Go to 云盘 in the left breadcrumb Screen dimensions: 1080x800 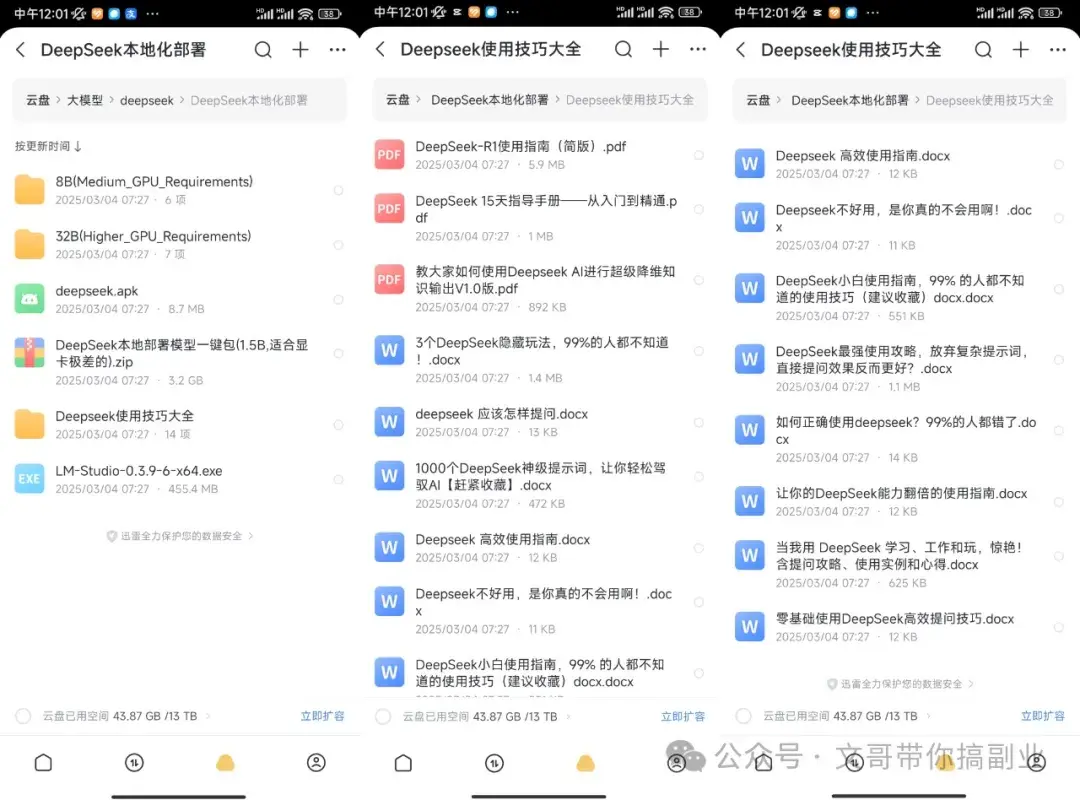click(x=38, y=100)
